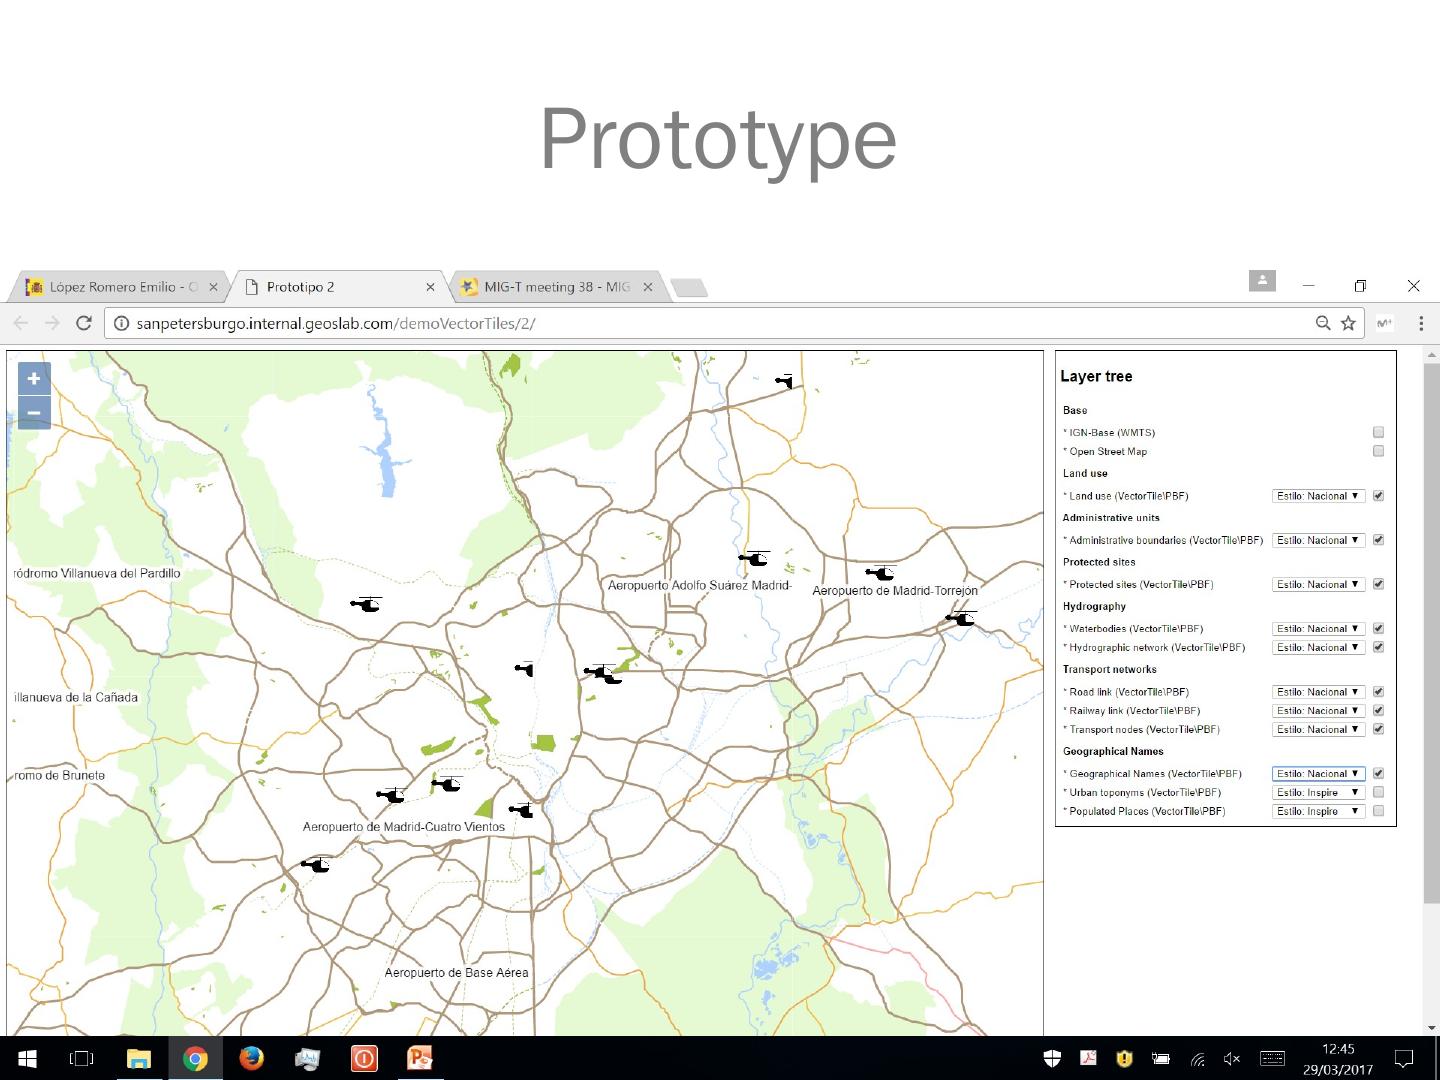
Task: Enable the IGN-Base (WMTS) base layer
Action: click(x=1378, y=432)
